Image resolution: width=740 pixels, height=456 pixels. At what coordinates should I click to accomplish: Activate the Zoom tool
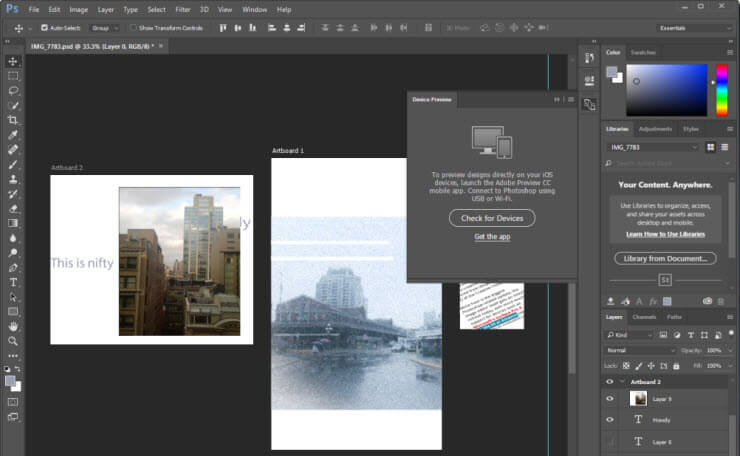tap(13, 340)
